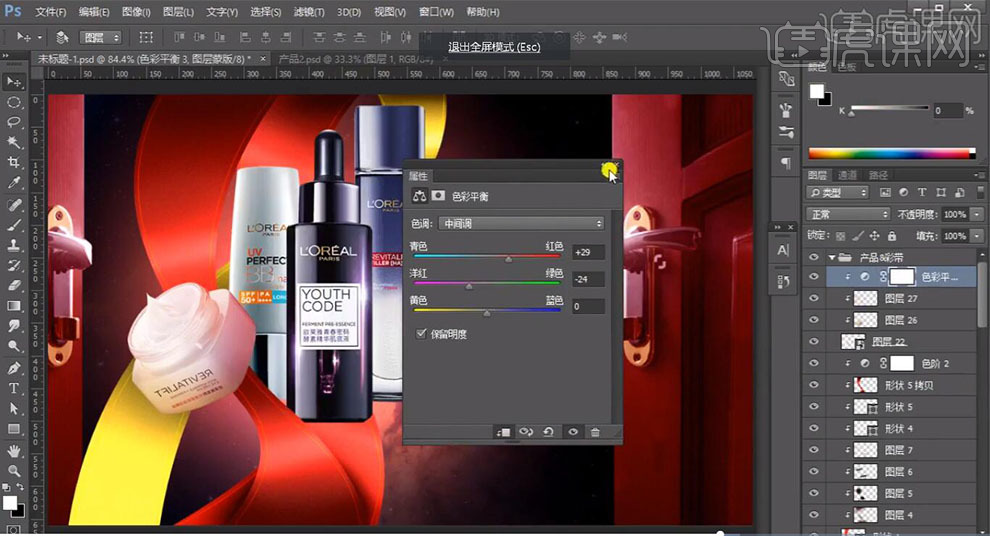Open the 不透明度 opacity dropdown arrow

[x=977, y=214]
